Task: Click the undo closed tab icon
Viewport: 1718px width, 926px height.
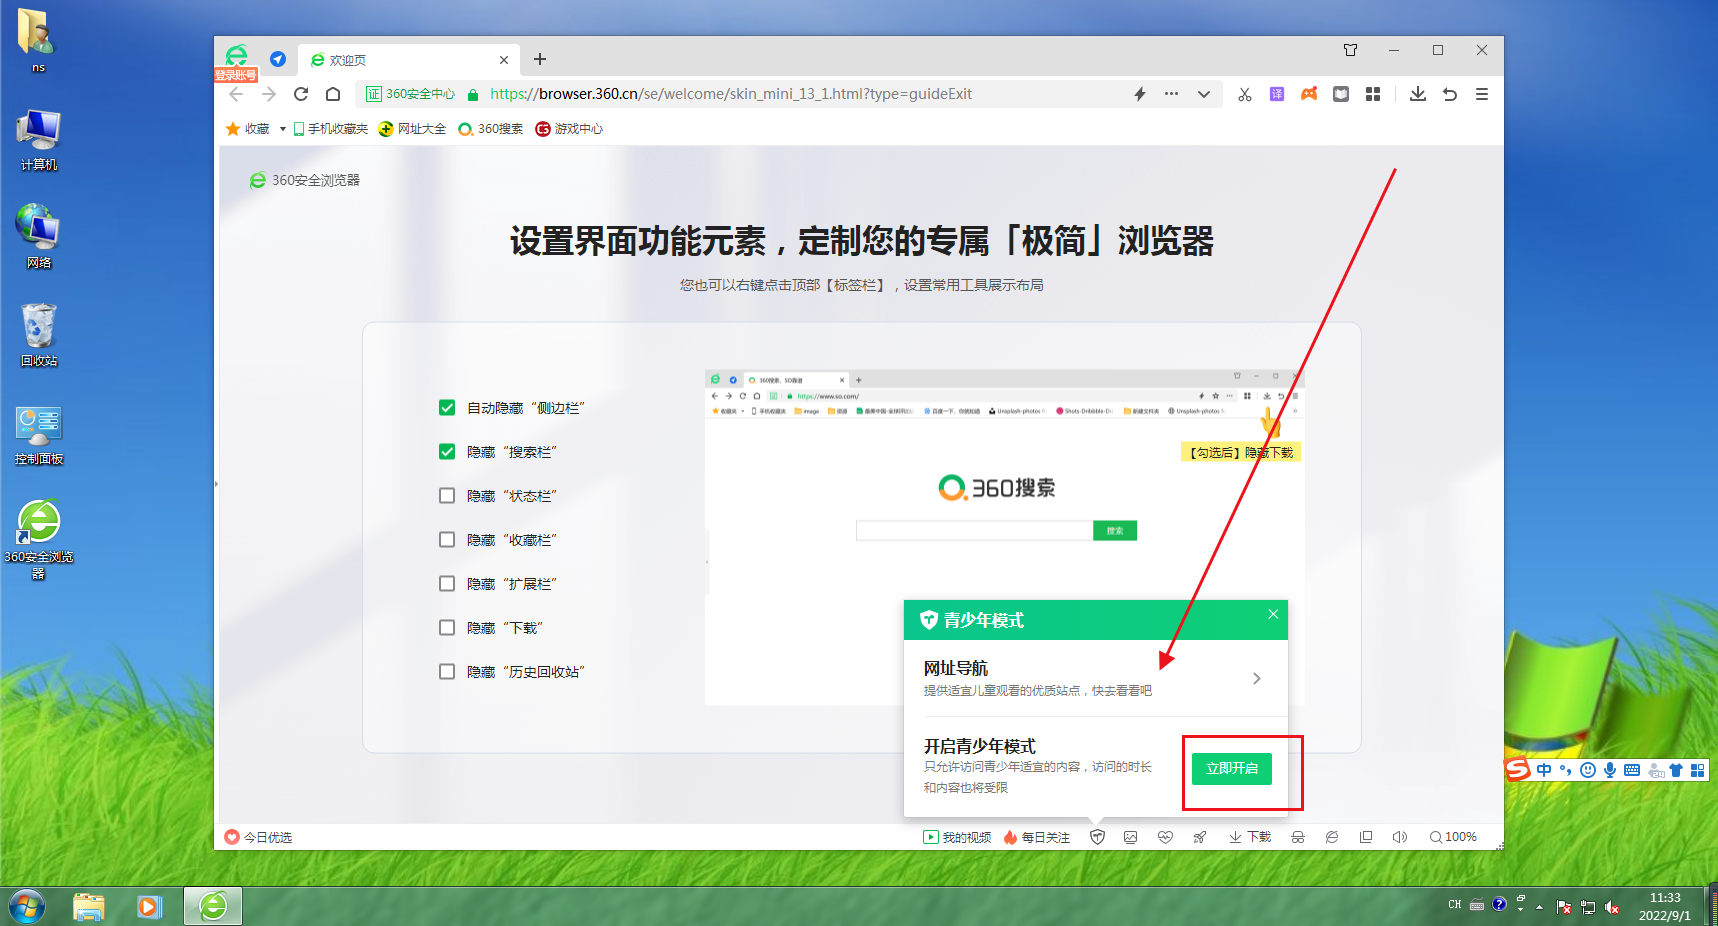Action: tap(1450, 94)
